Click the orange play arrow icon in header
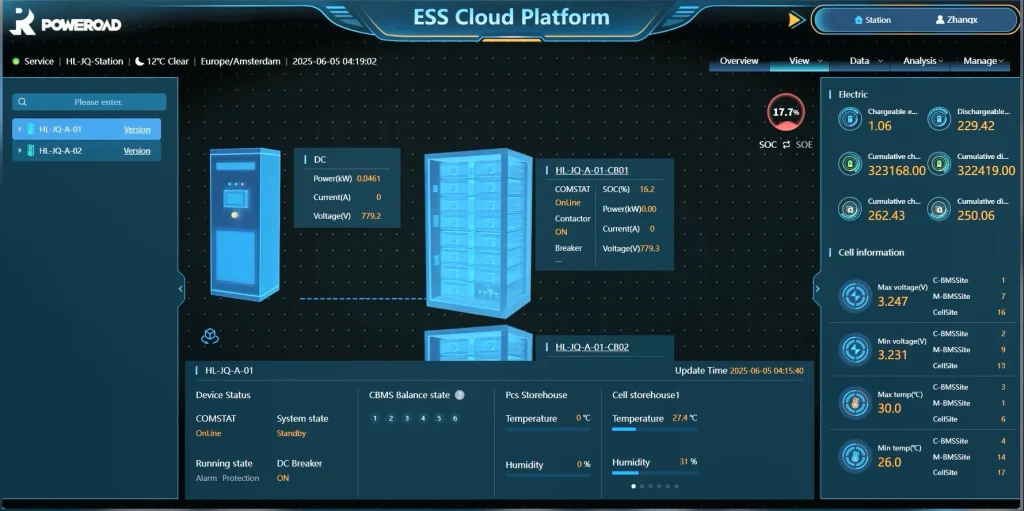Screen dimensions: 1024x511 [796, 20]
